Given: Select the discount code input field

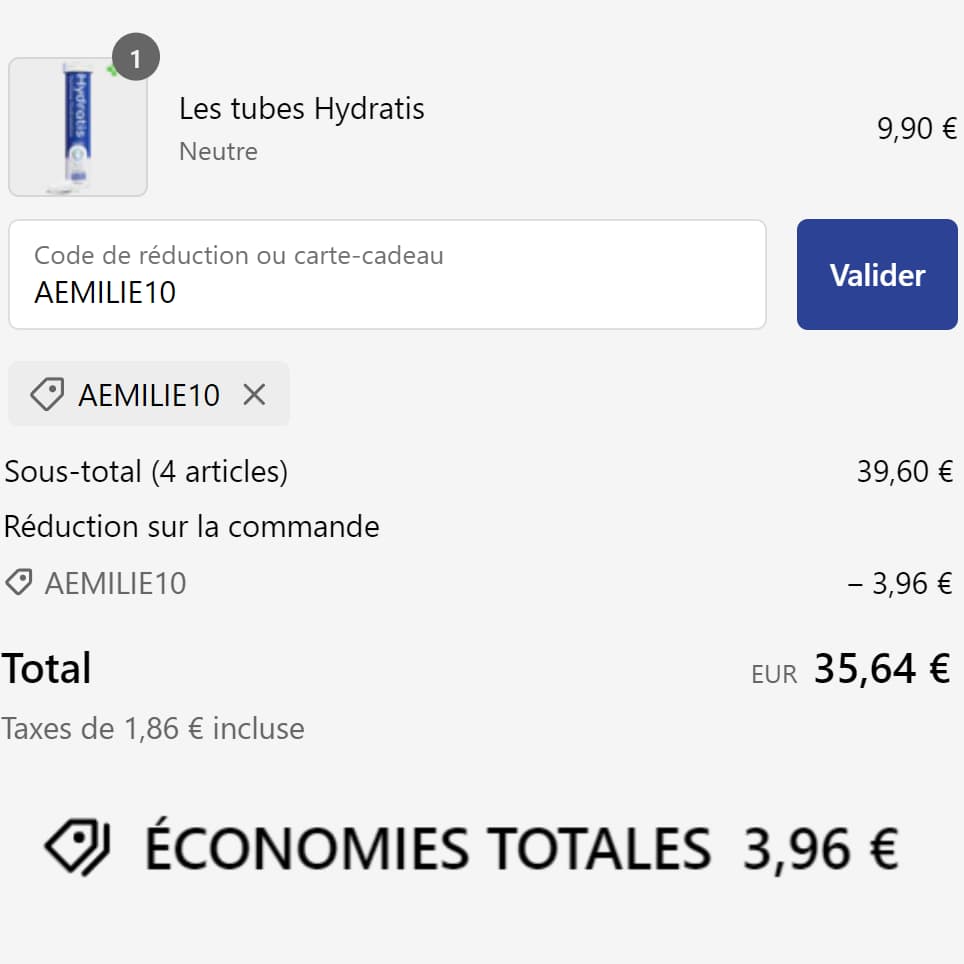Looking at the screenshot, I should 387,274.
